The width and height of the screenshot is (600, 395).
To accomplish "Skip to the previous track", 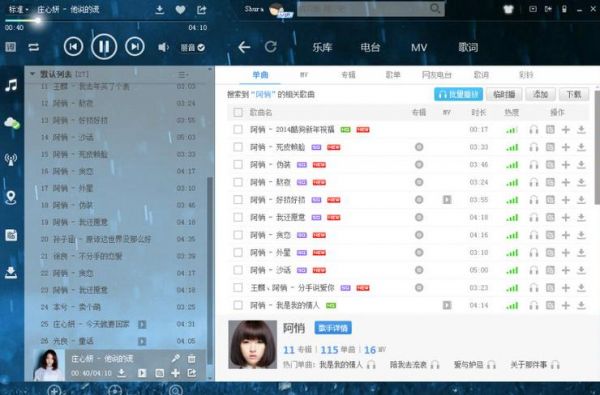I will [73, 47].
